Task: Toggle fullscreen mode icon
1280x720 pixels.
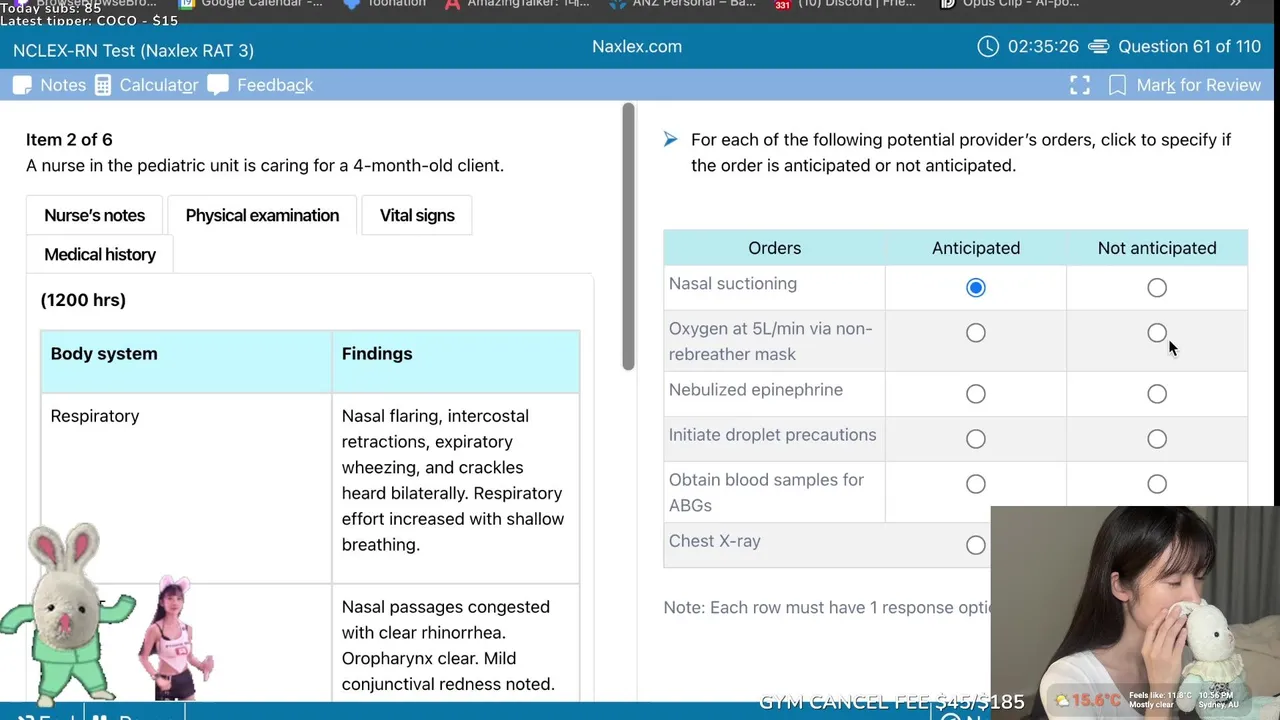Action: coord(1080,85)
